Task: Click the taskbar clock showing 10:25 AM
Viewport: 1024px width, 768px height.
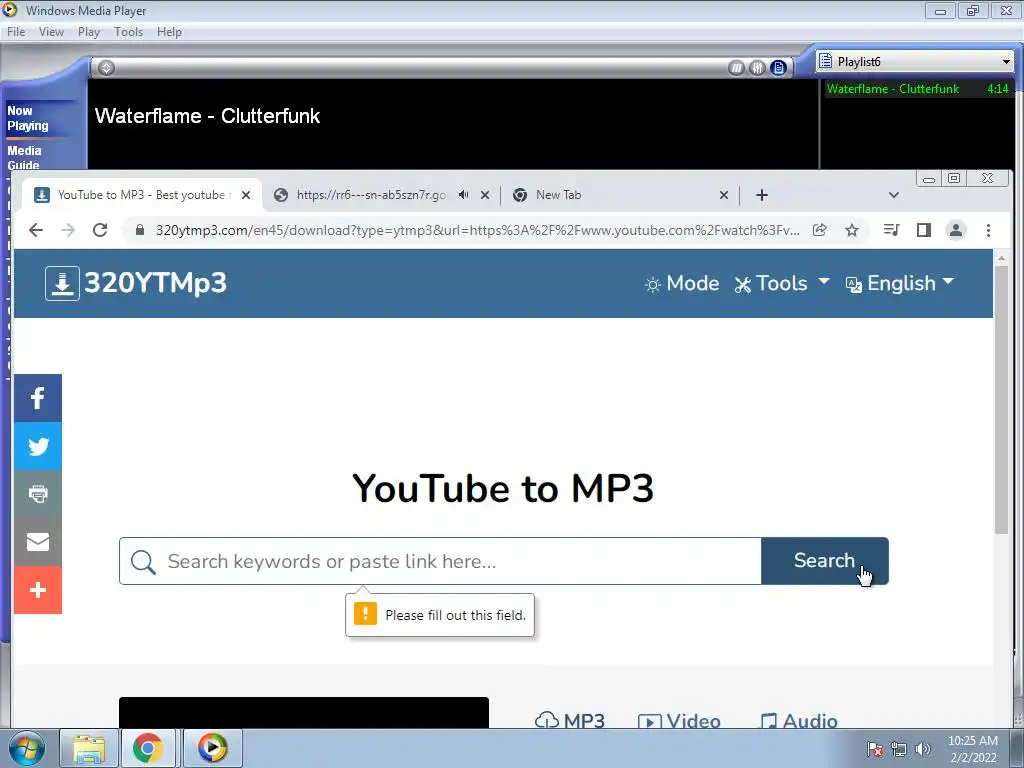Action: tap(973, 749)
